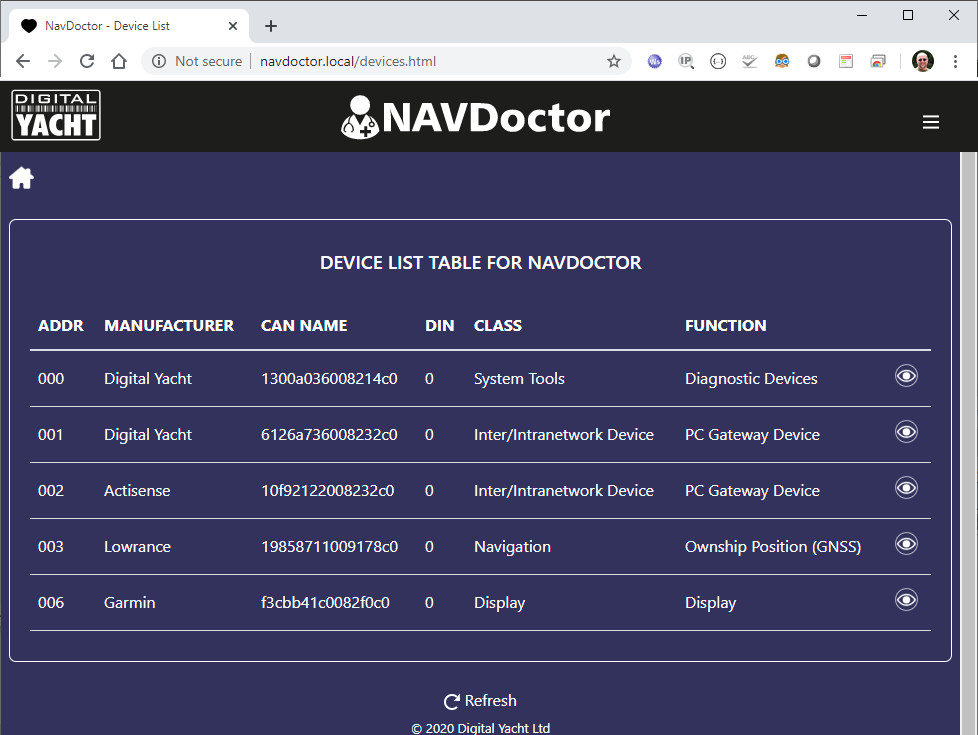978x735 pixels.
Task: View details for Digital Yacht Diagnostic Devices
Action: coord(905,376)
